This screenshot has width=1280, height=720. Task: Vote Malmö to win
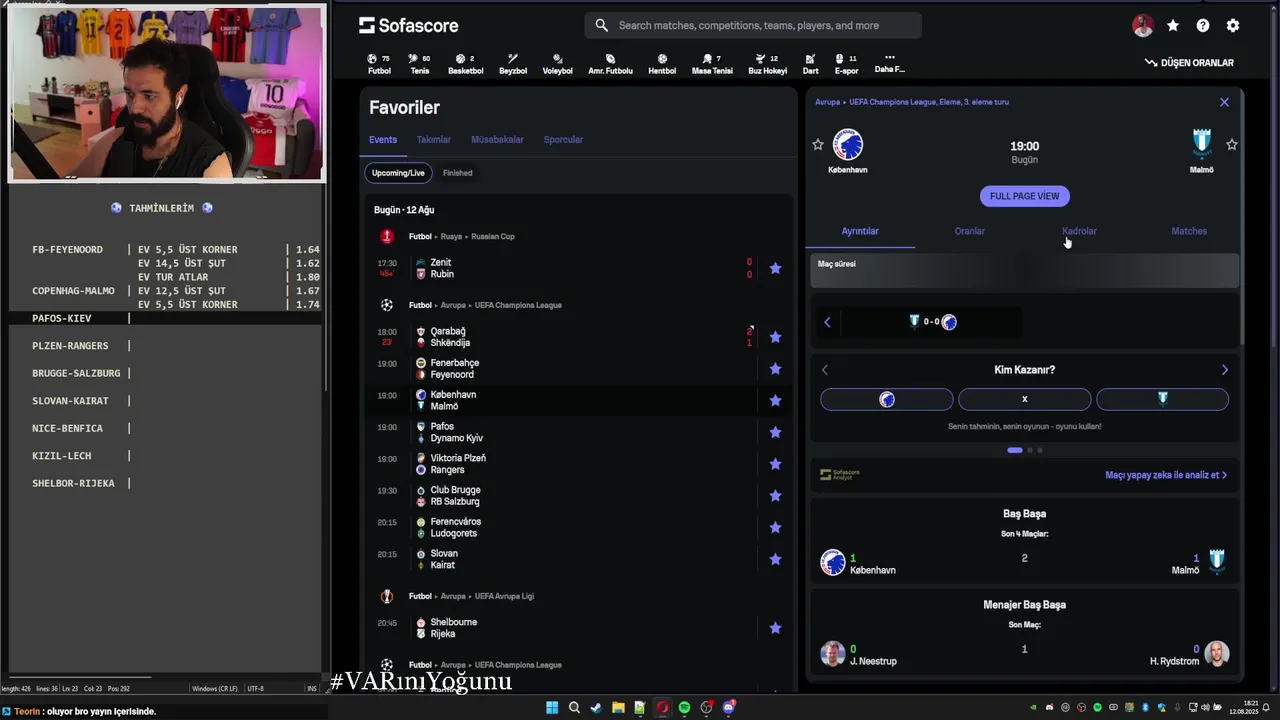[1162, 399]
